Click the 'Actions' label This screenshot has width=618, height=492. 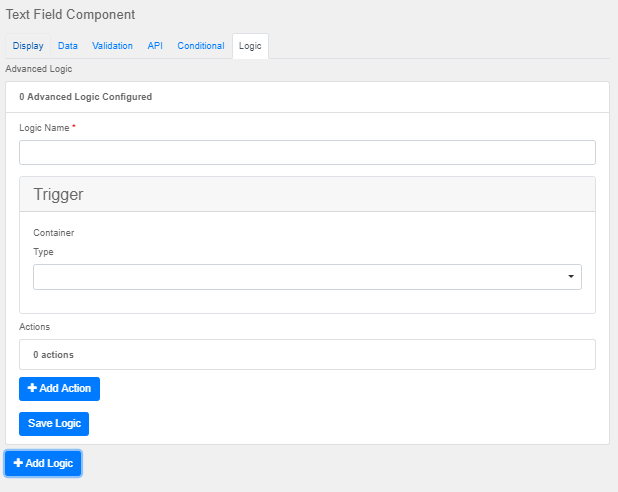[x=35, y=327]
